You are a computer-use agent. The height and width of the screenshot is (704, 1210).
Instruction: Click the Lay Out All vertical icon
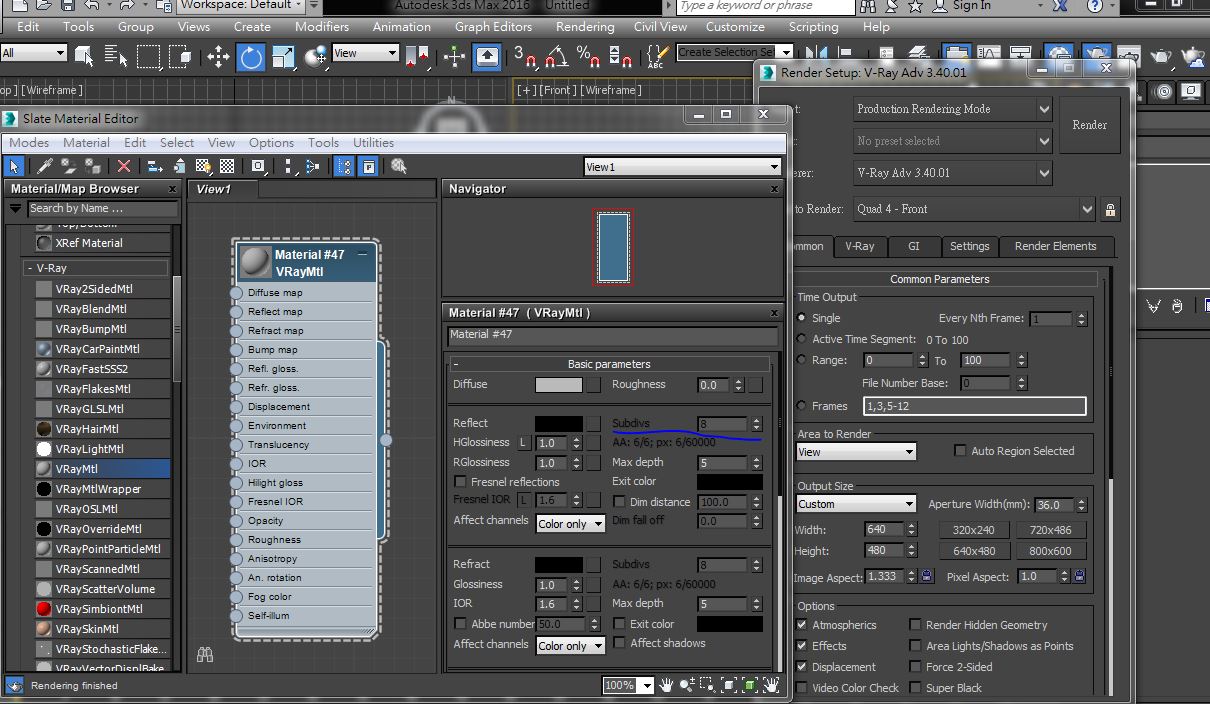[x=289, y=166]
